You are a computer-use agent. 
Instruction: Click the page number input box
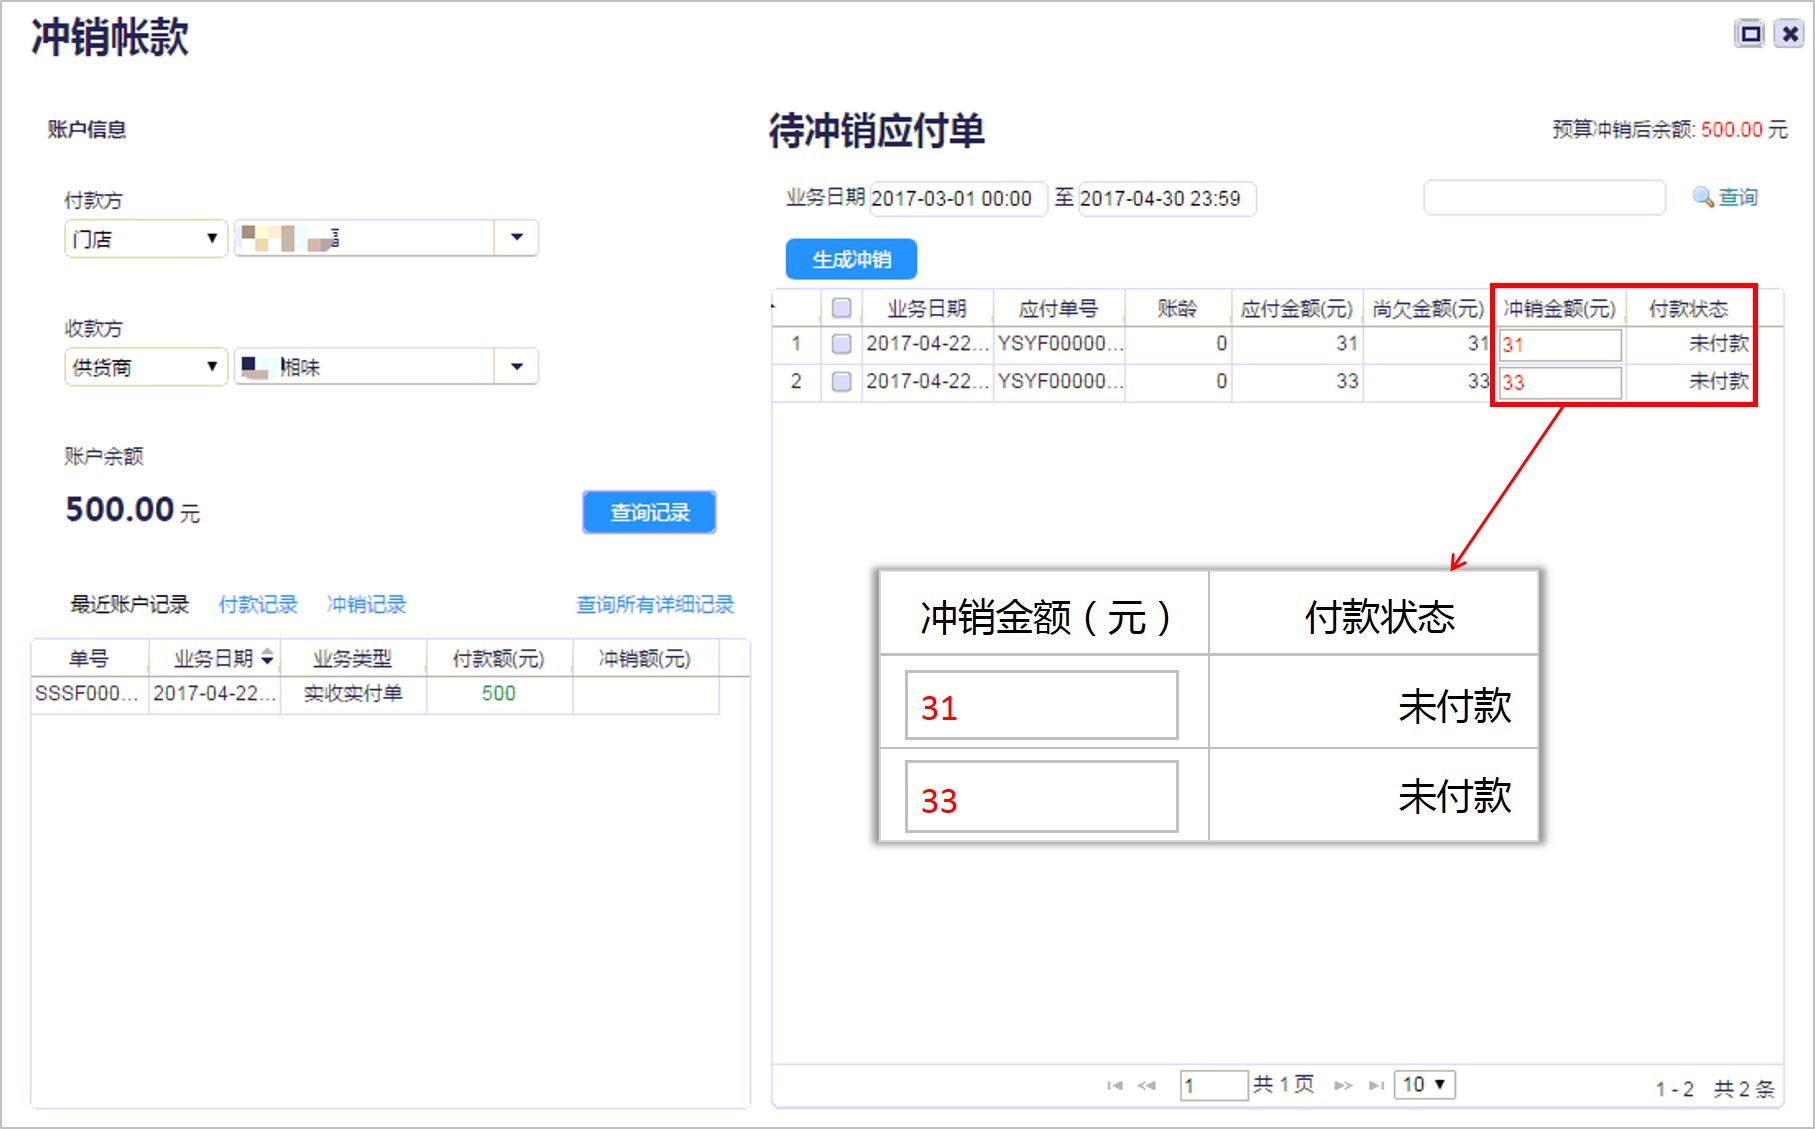click(x=1214, y=1085)
